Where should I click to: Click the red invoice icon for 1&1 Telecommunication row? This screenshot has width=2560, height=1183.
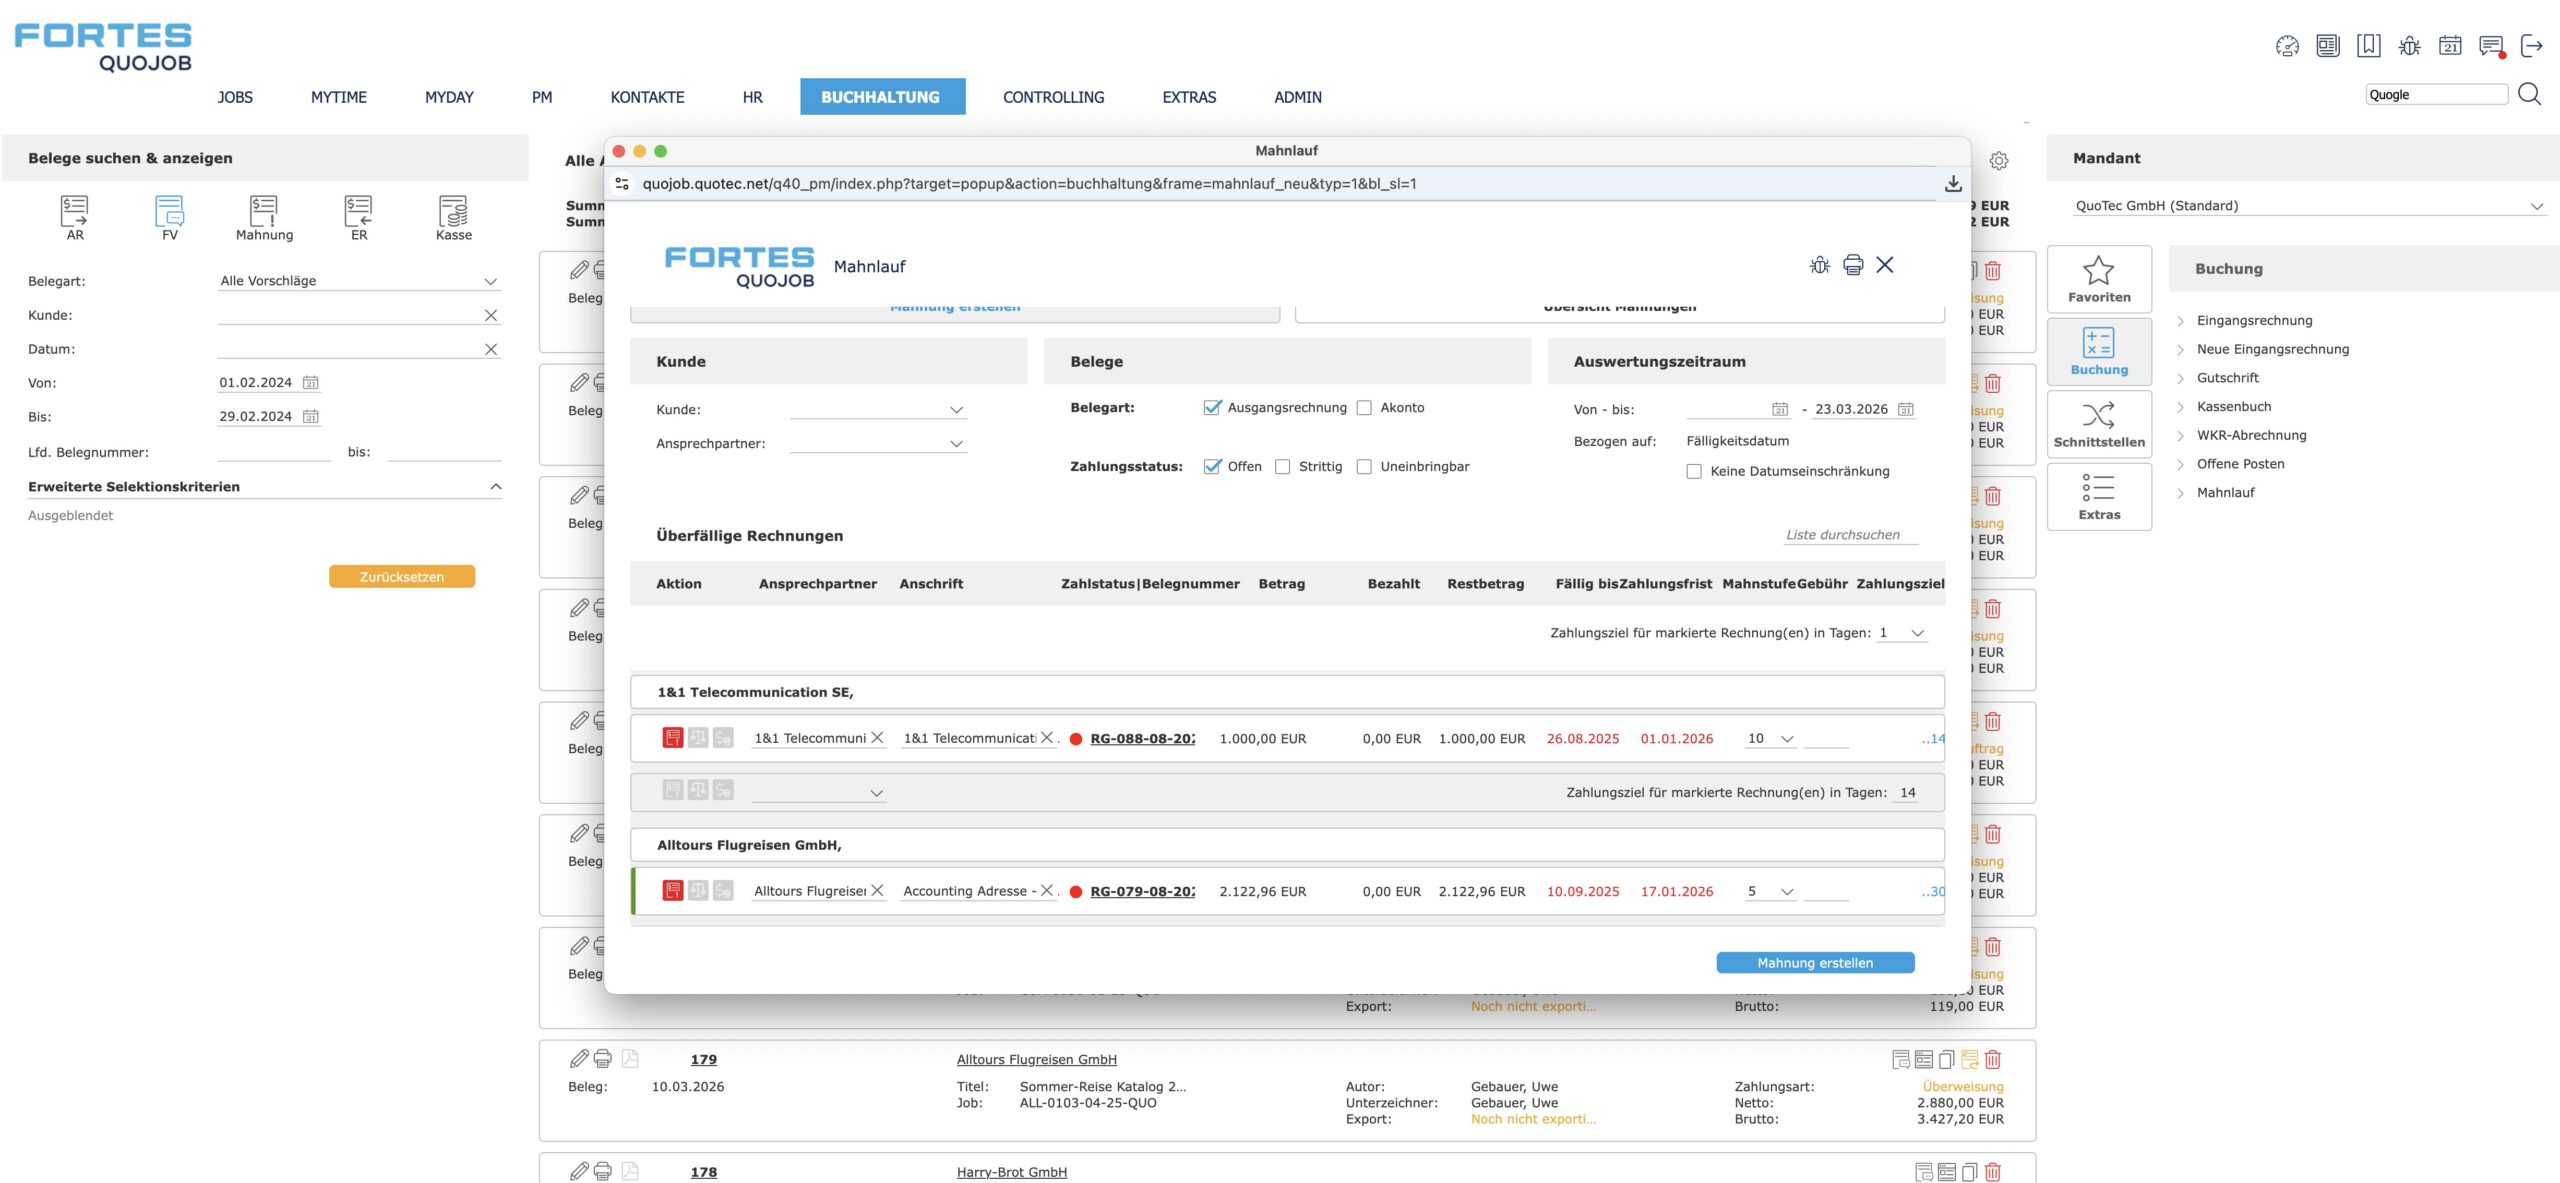click(672, 738)
